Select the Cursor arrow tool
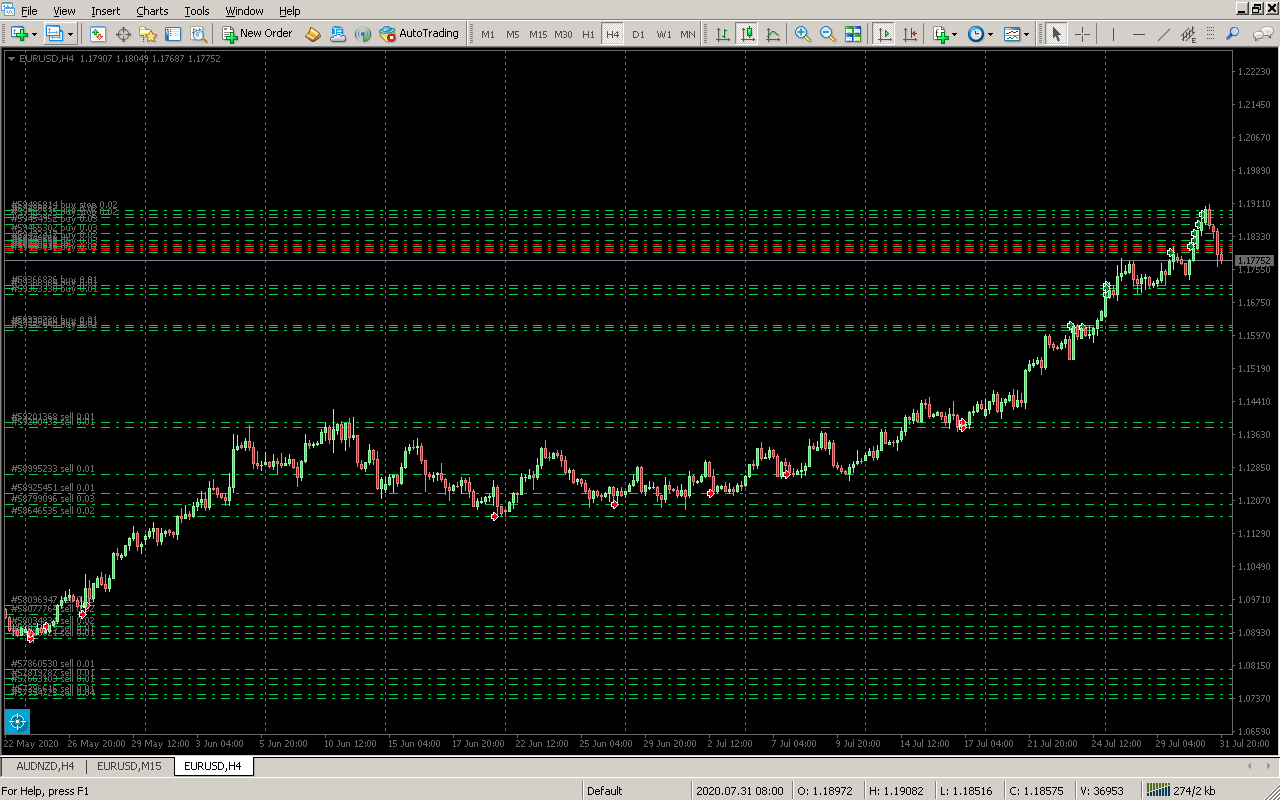 click(x=1057, y=34)
